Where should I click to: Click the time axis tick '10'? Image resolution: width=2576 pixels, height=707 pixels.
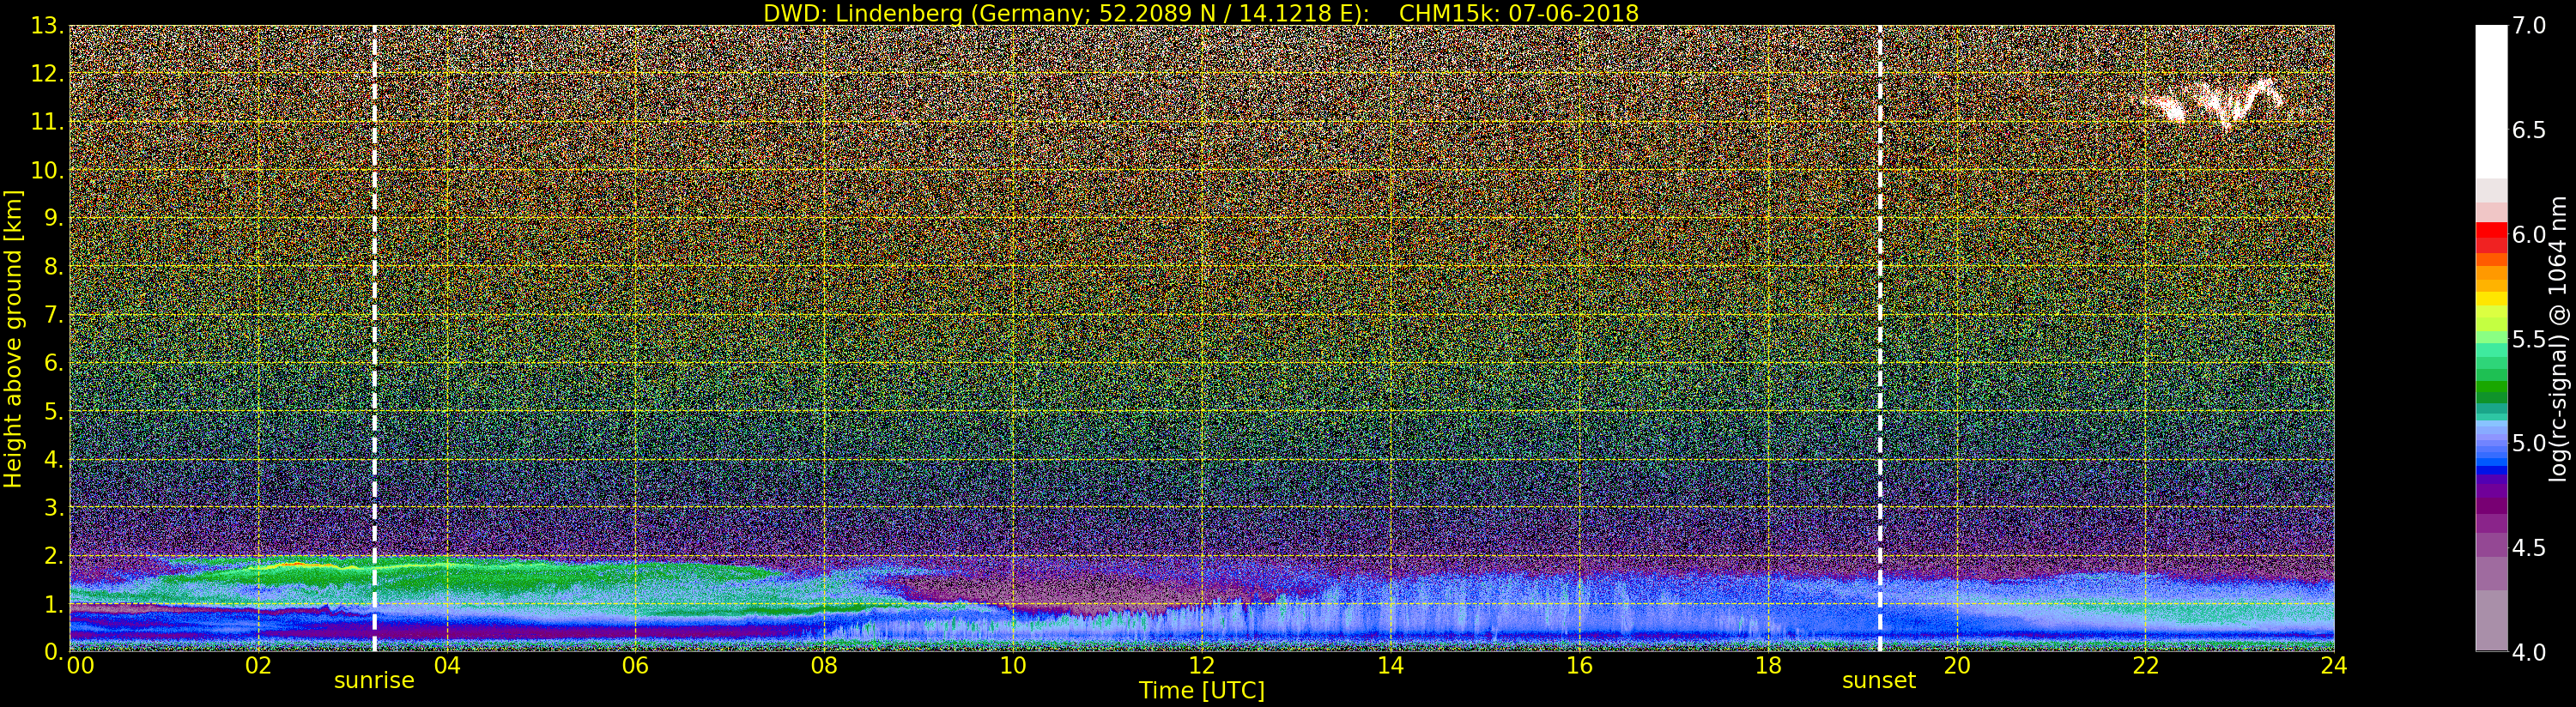(x=1013, y=666)
